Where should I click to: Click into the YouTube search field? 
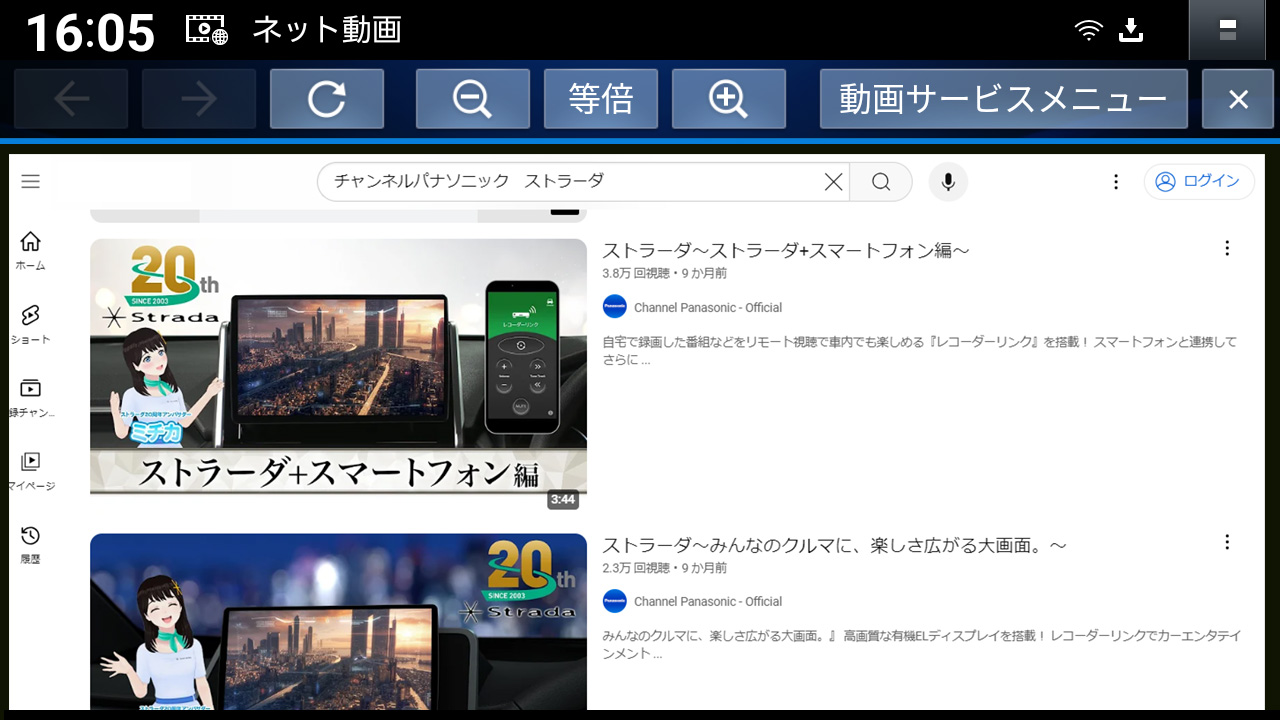point(583,182)
